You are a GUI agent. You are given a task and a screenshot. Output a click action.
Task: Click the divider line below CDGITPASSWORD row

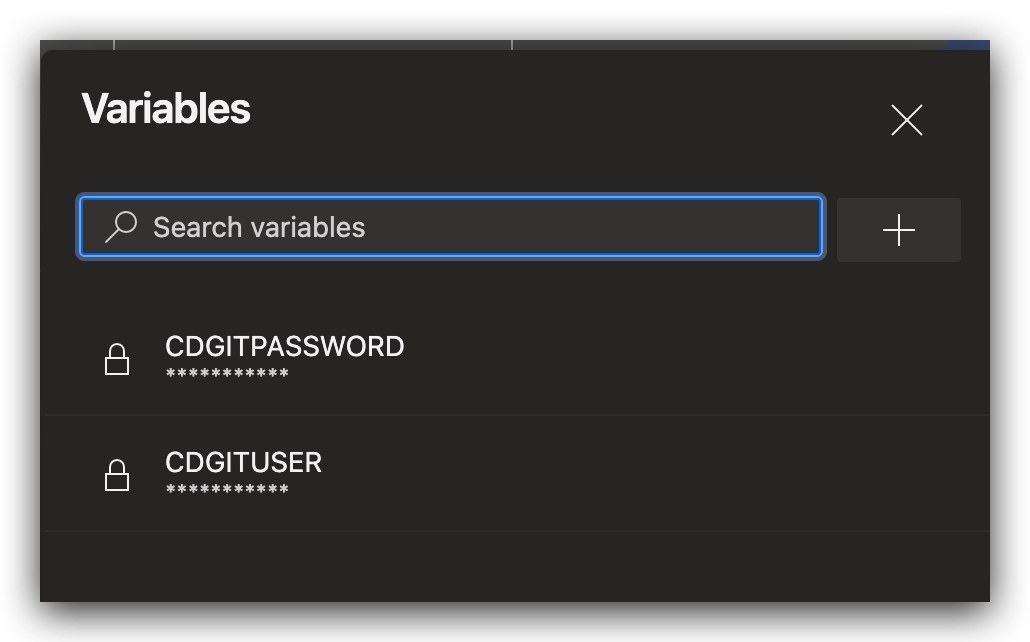pos(516,415)
